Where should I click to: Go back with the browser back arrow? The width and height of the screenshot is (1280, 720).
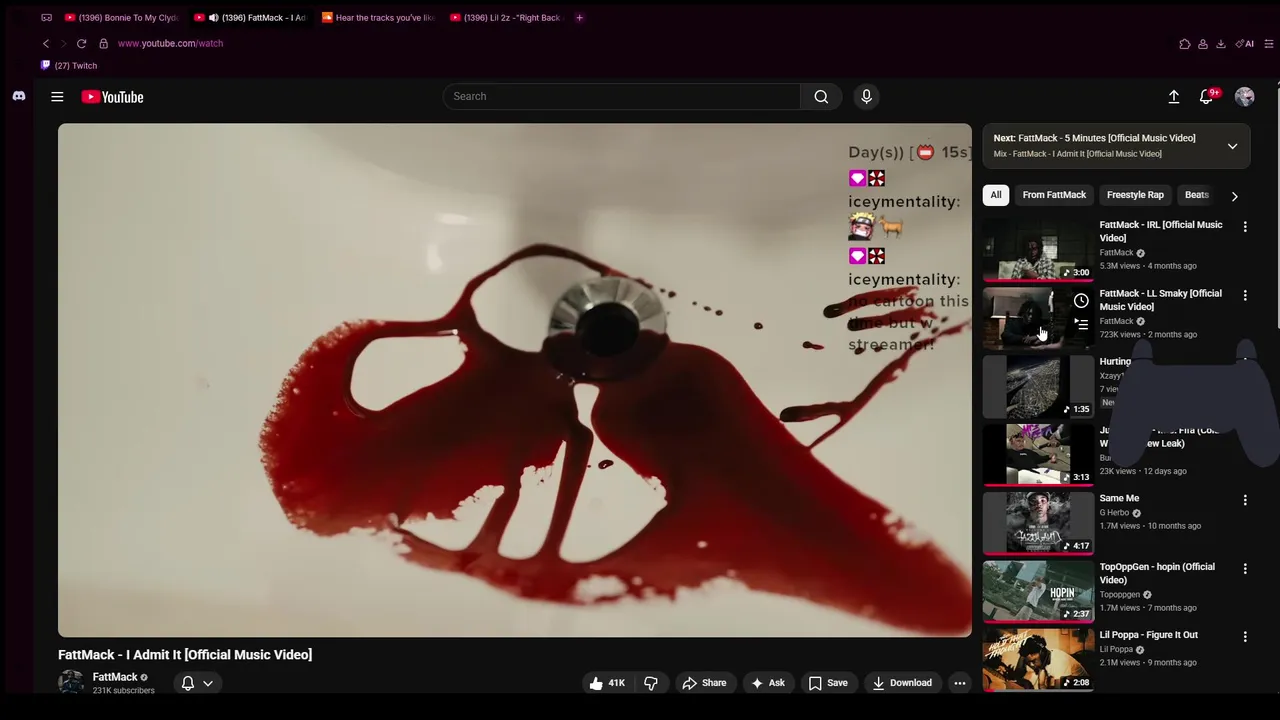[45, 43]
